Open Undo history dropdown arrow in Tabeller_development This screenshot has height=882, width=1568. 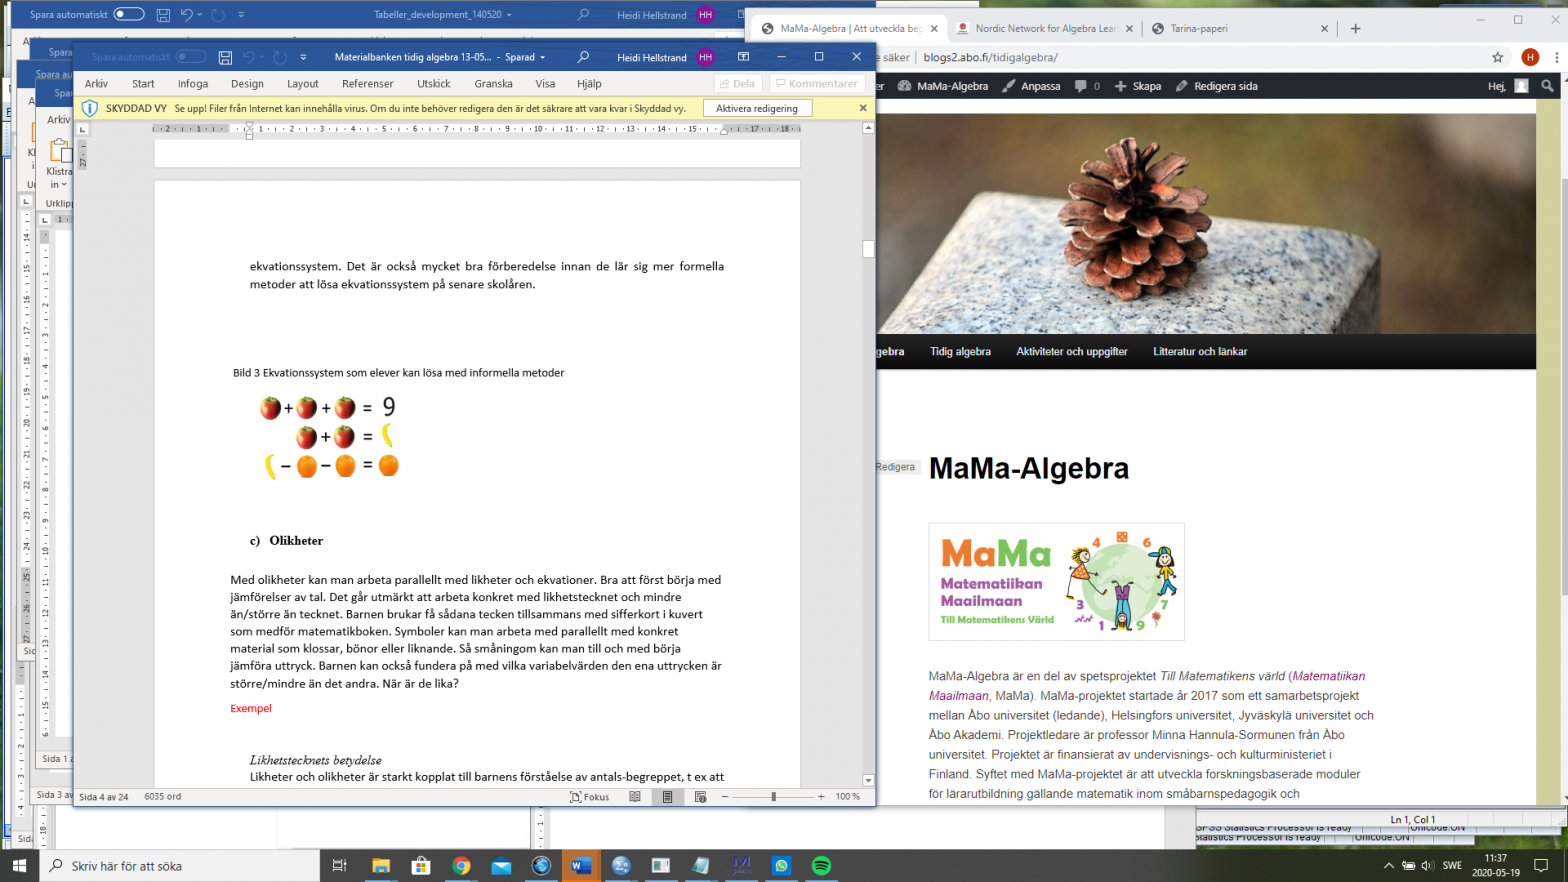click(x=200, y=15)
